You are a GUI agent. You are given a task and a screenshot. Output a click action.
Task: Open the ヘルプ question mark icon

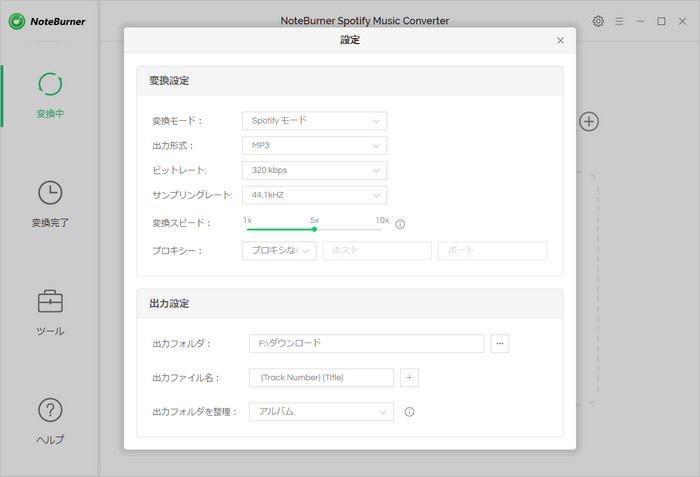50,410
